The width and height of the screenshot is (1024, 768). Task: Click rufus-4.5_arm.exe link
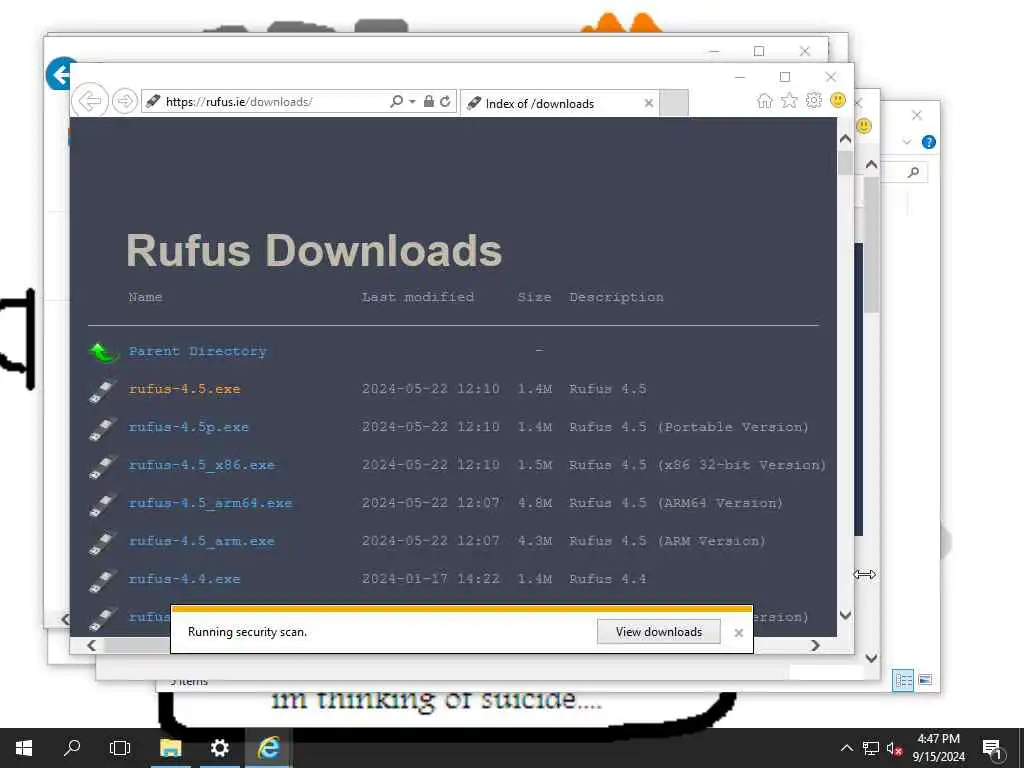pyautogui.click(x=202, y=541)
